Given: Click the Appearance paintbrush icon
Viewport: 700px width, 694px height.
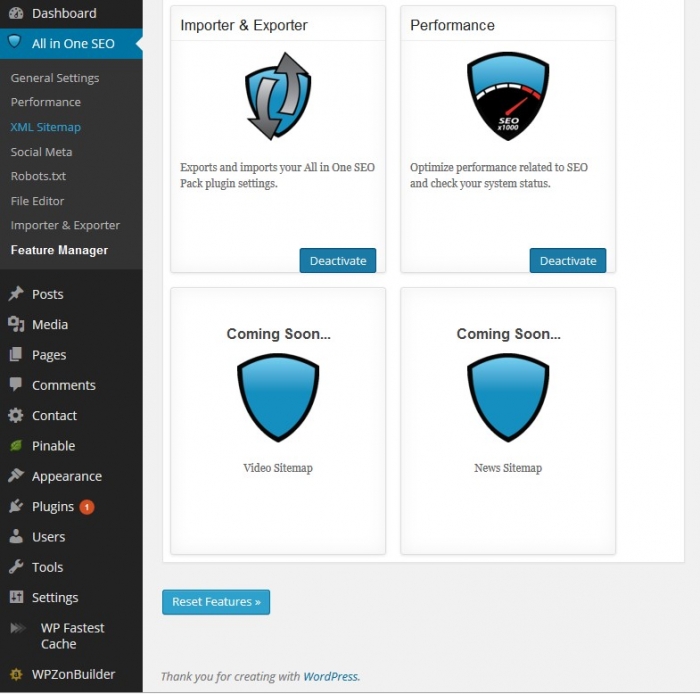Looking at the screenshot, I should (16, 476).
